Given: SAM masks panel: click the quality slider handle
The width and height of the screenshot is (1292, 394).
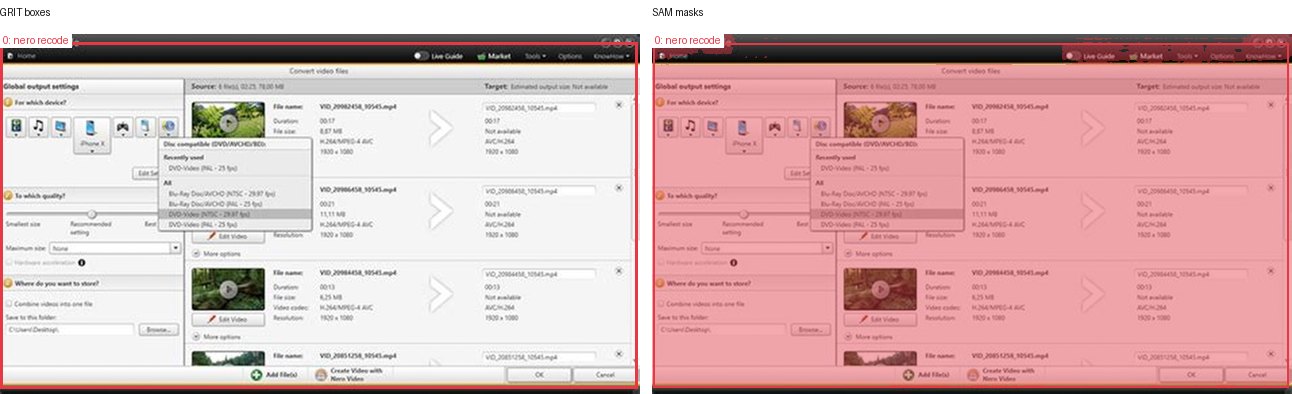Looking at the screenshot, I should click(x=744, y=213).
